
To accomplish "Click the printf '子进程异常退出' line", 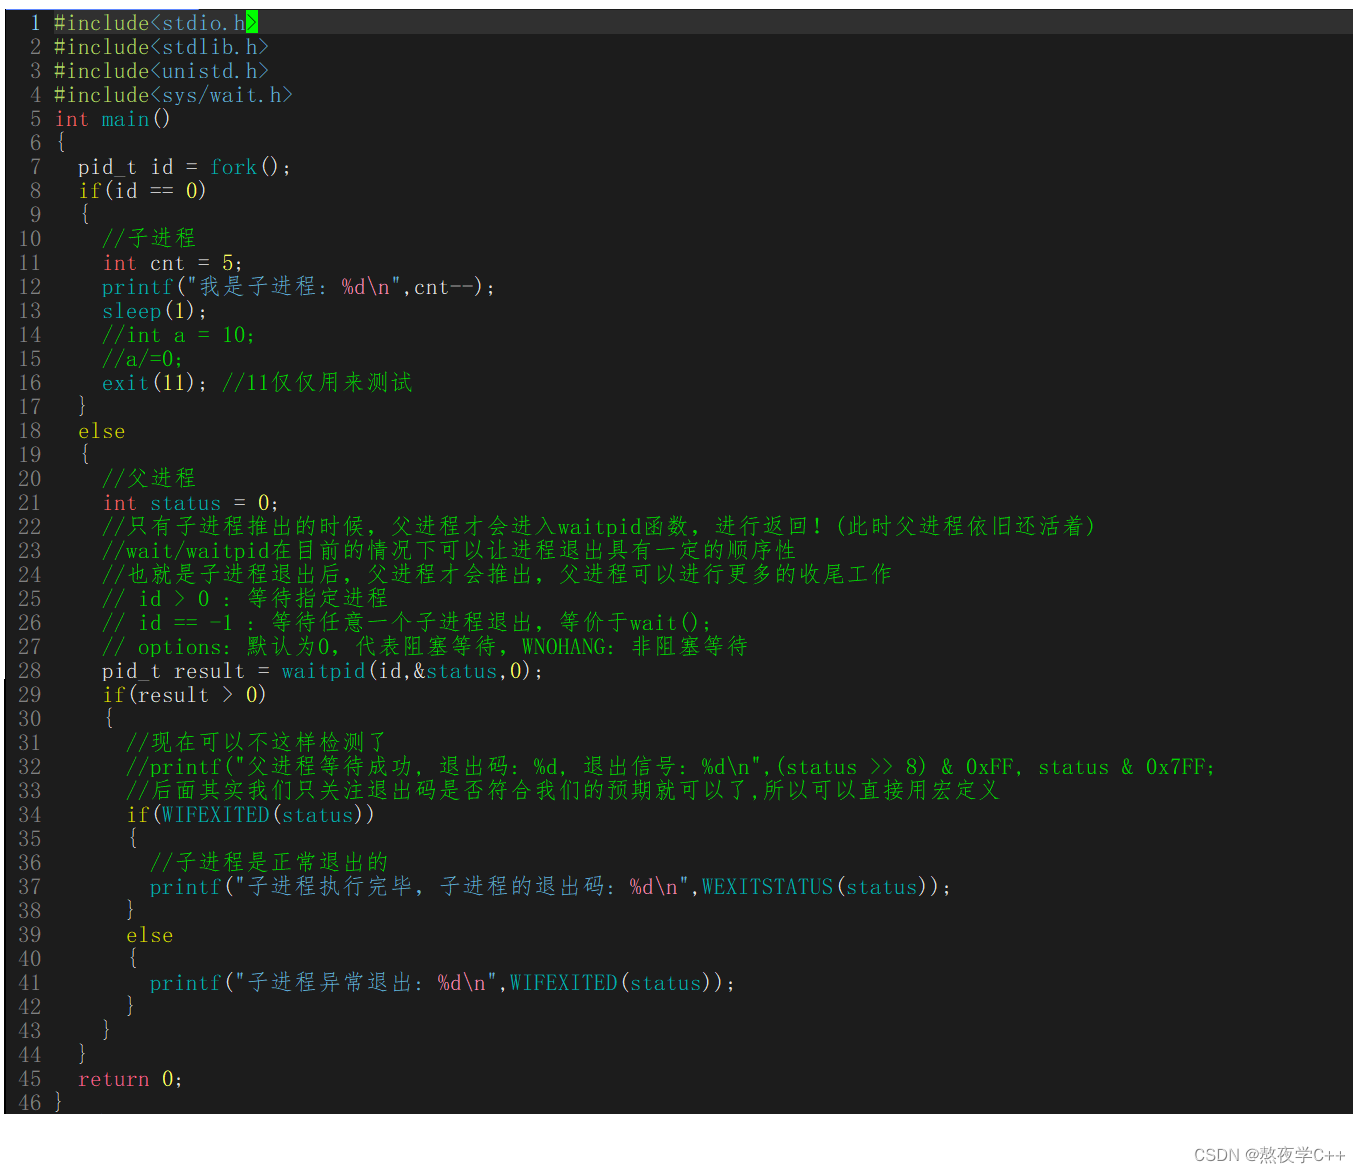I will point(442,982).
